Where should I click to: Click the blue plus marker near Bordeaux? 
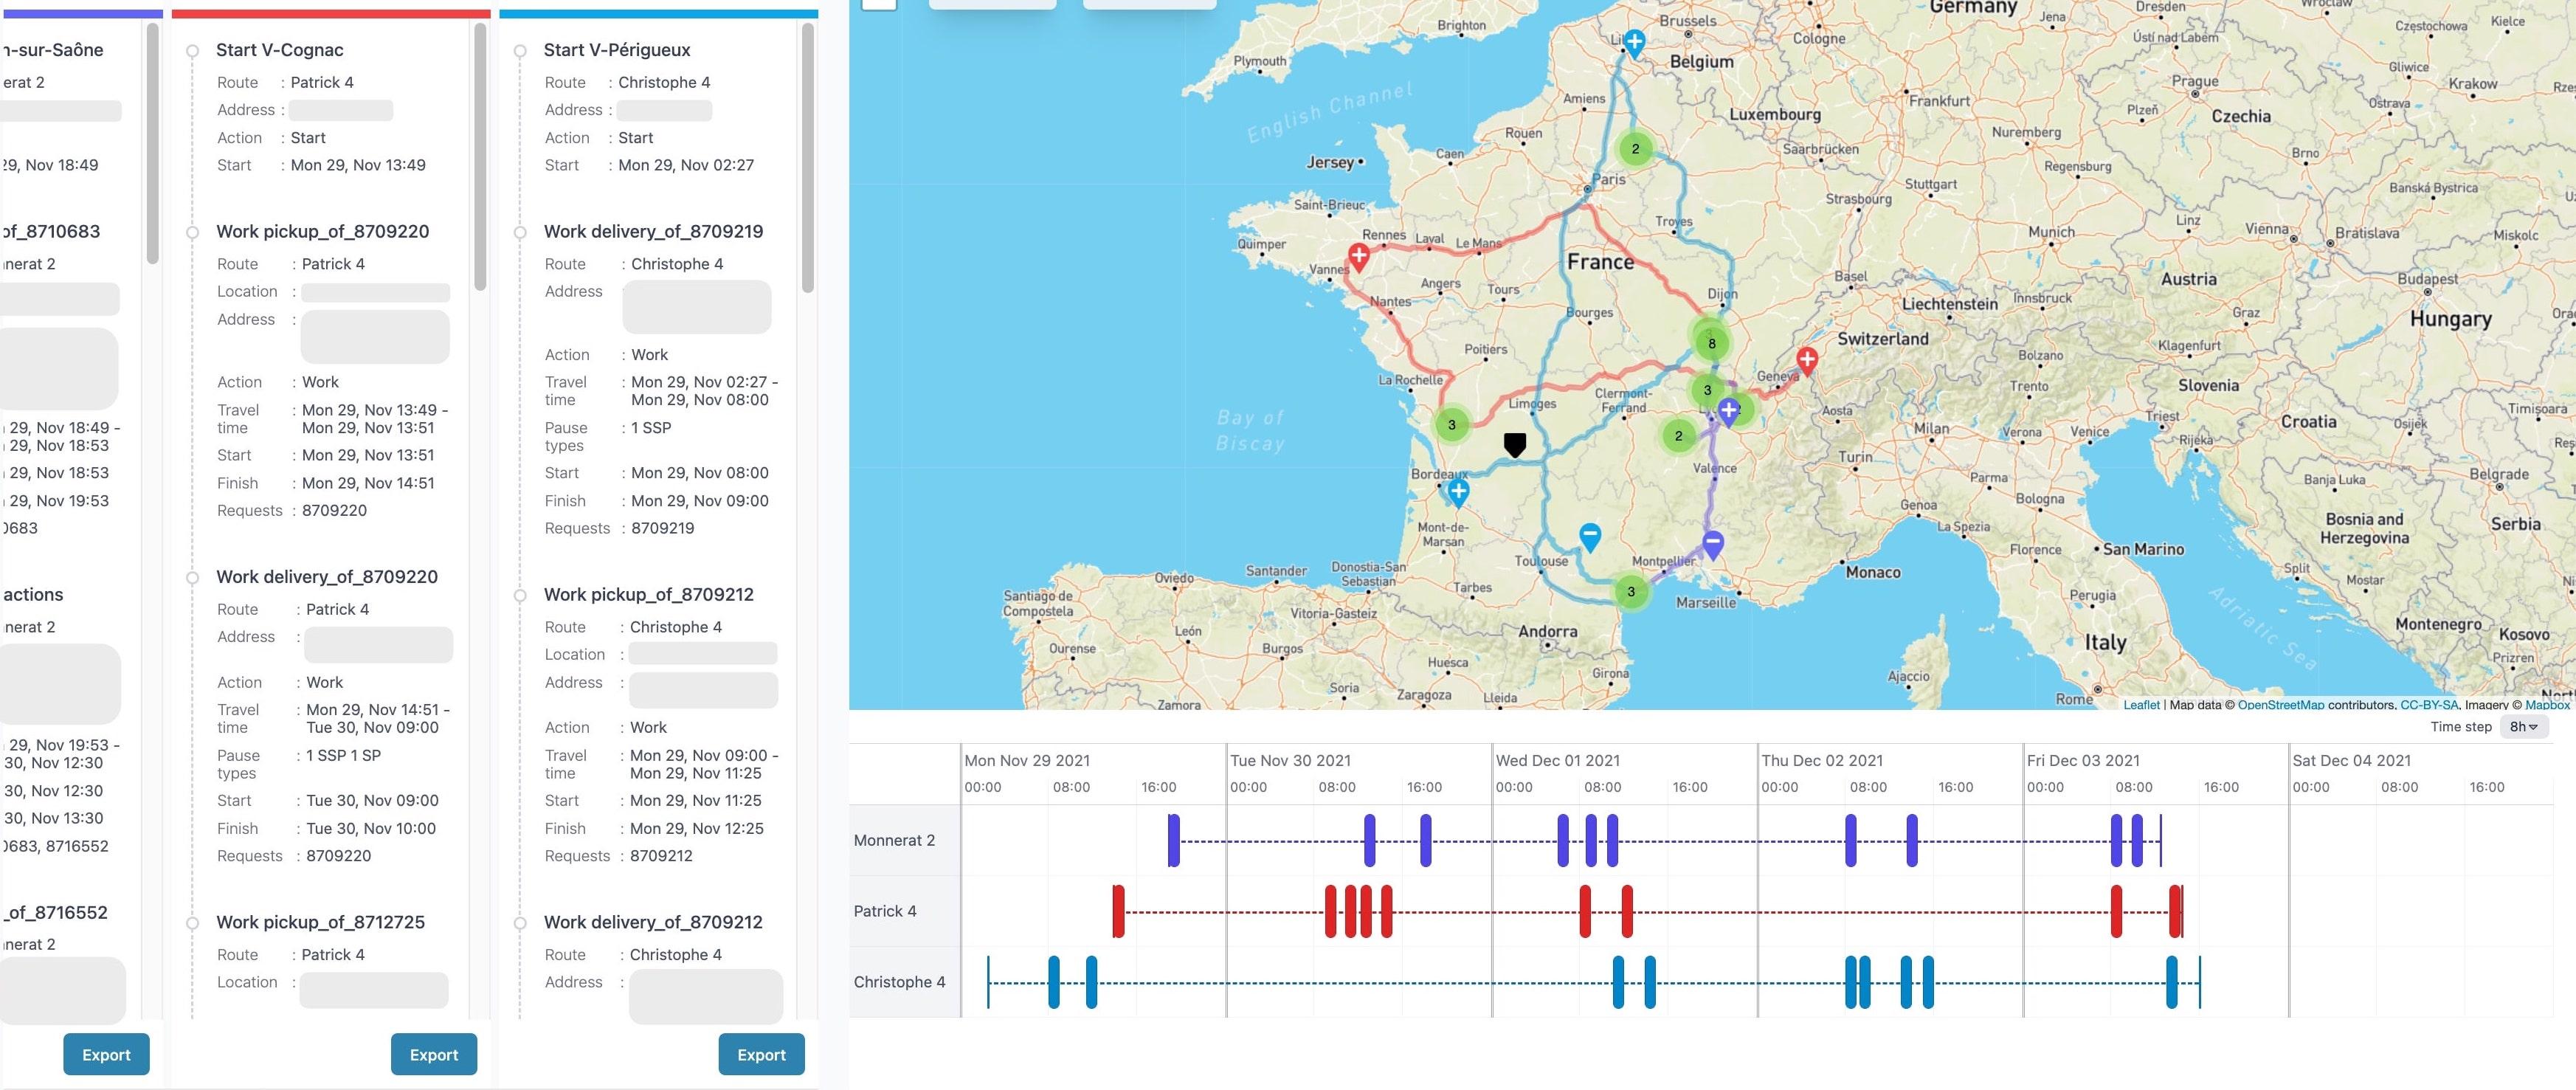tap(1458, 492)
